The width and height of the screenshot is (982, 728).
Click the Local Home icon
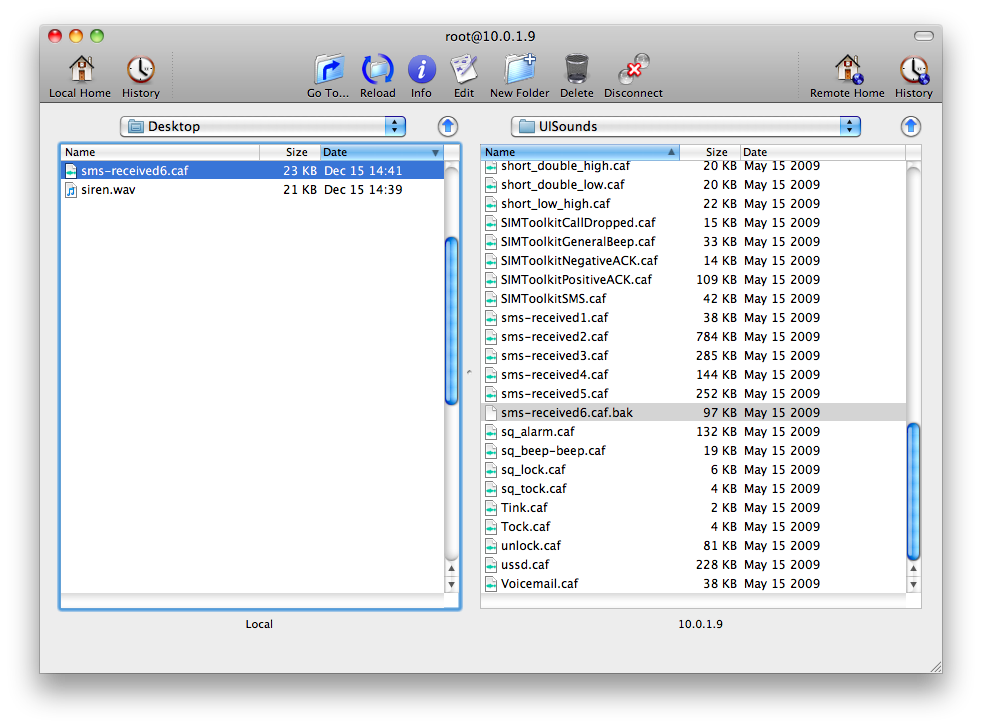click(80, 71)
